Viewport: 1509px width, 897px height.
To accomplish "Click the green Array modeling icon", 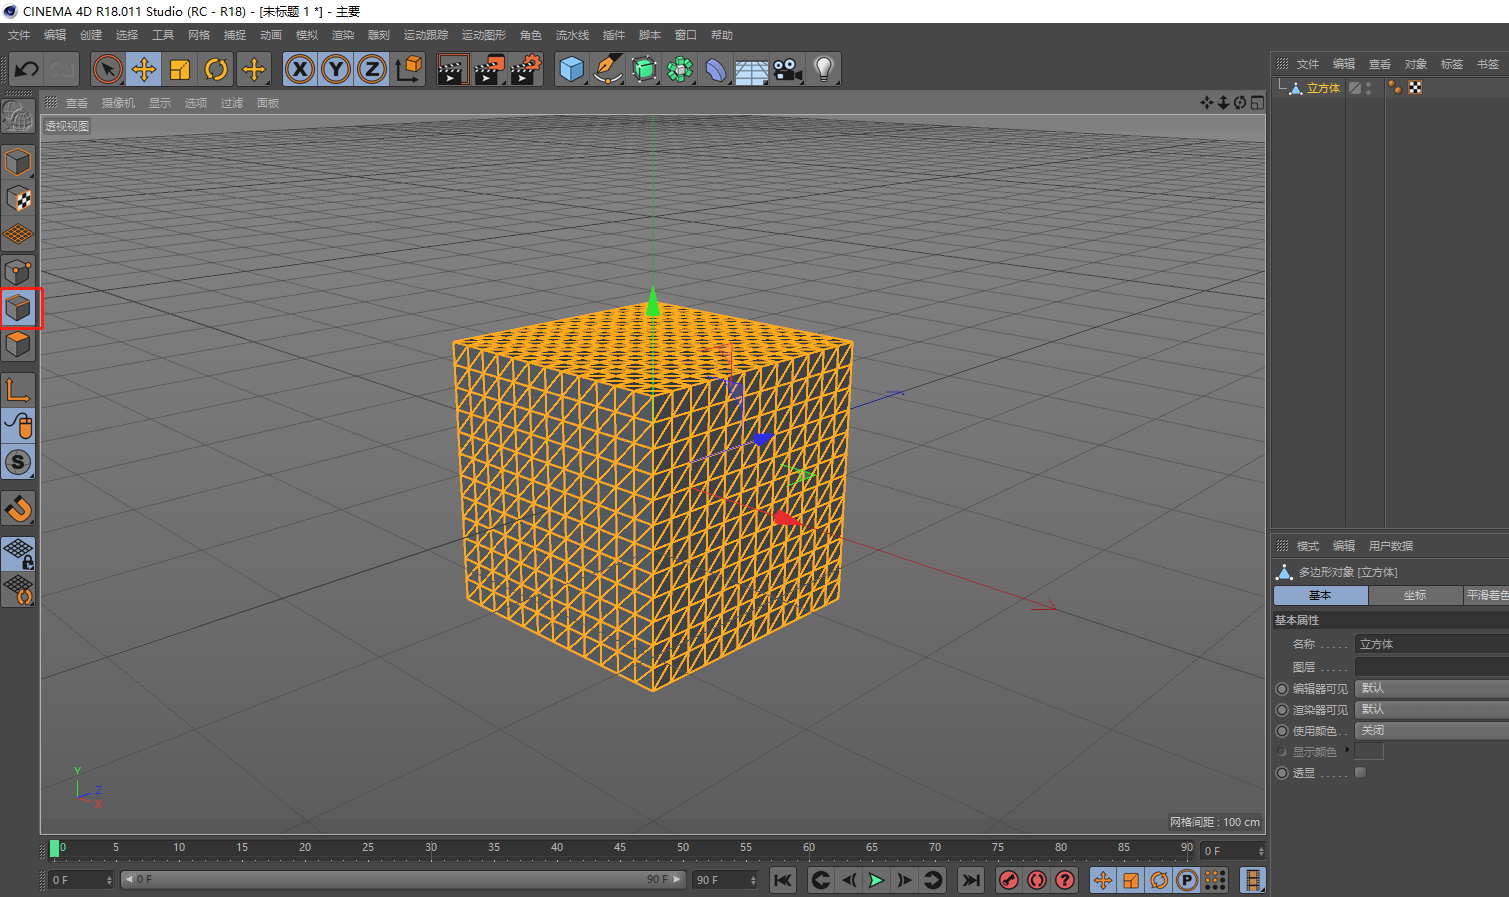I will click(x=680, y=70).
